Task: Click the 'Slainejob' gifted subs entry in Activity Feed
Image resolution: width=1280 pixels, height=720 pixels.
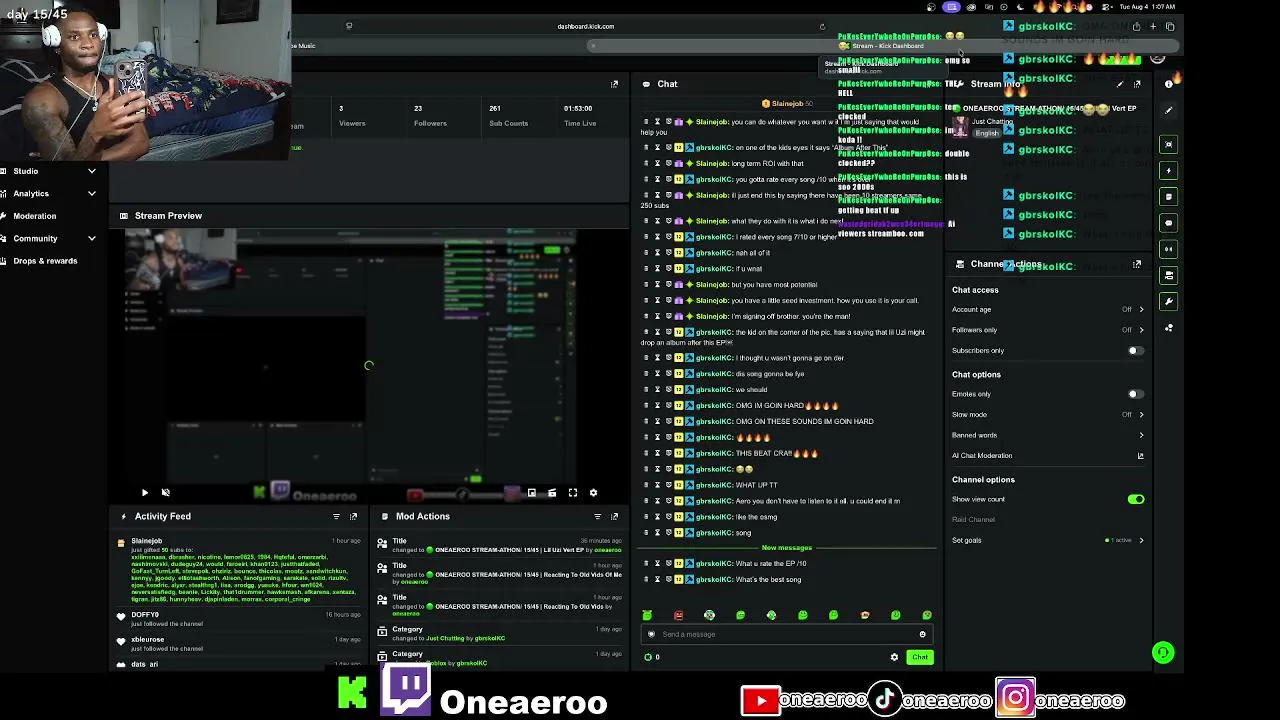Action: point(239,572)
